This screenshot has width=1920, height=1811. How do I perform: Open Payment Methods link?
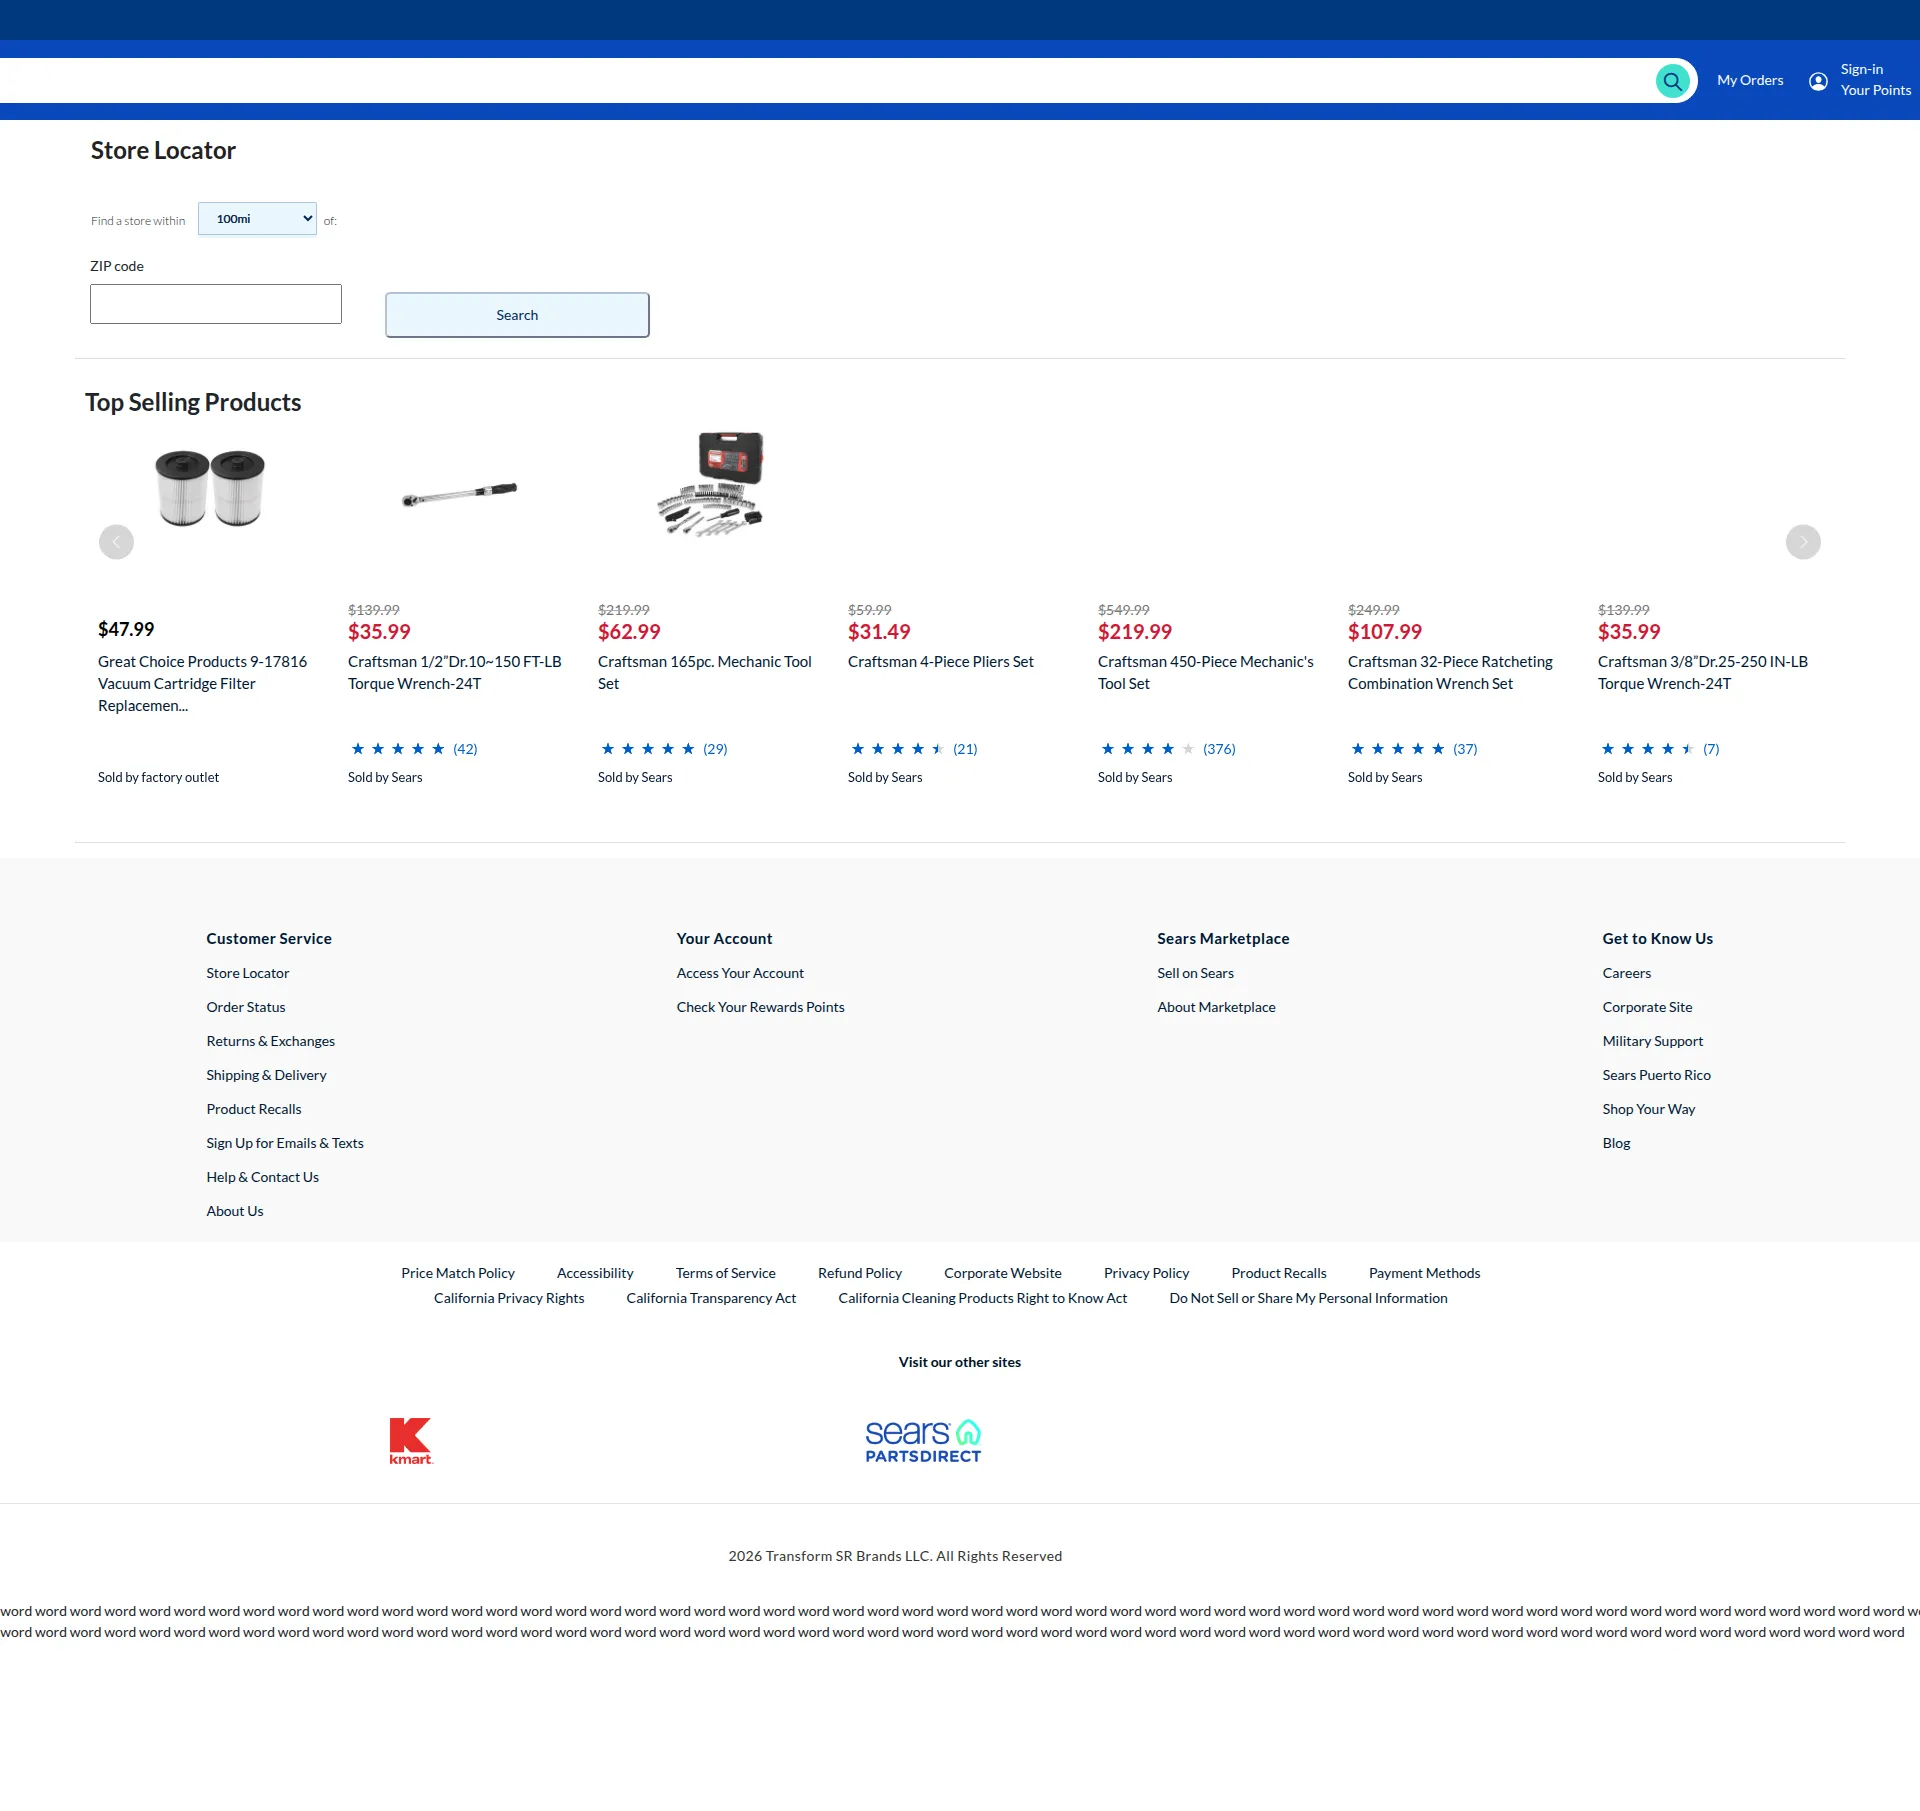point(1425,1273)
